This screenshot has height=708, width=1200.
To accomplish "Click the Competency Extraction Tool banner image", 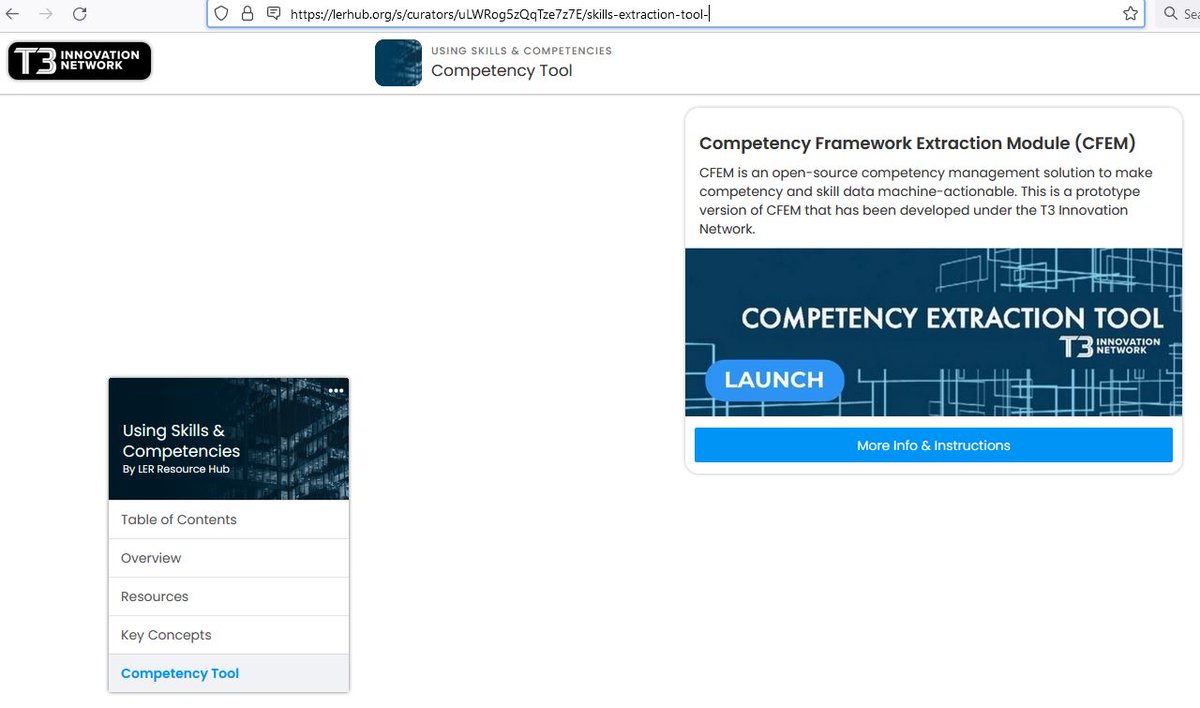I will (x=933, y=332).
